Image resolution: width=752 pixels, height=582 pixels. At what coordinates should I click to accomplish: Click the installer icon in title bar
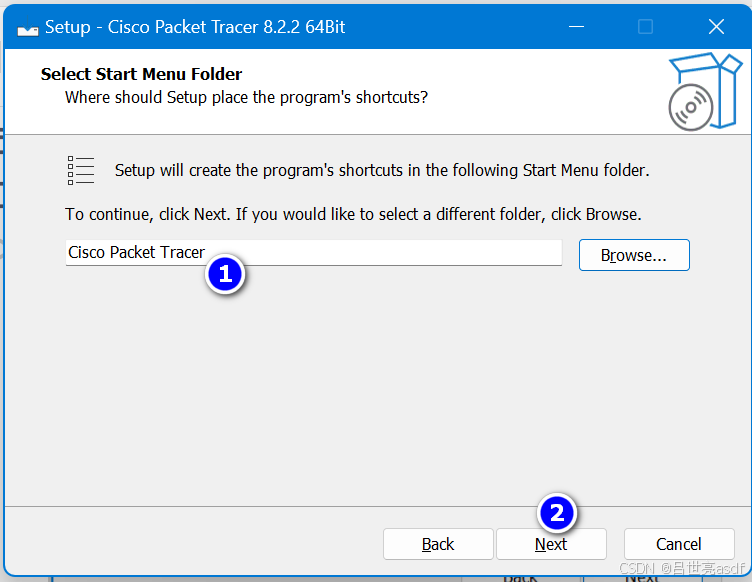click(27, 27)
